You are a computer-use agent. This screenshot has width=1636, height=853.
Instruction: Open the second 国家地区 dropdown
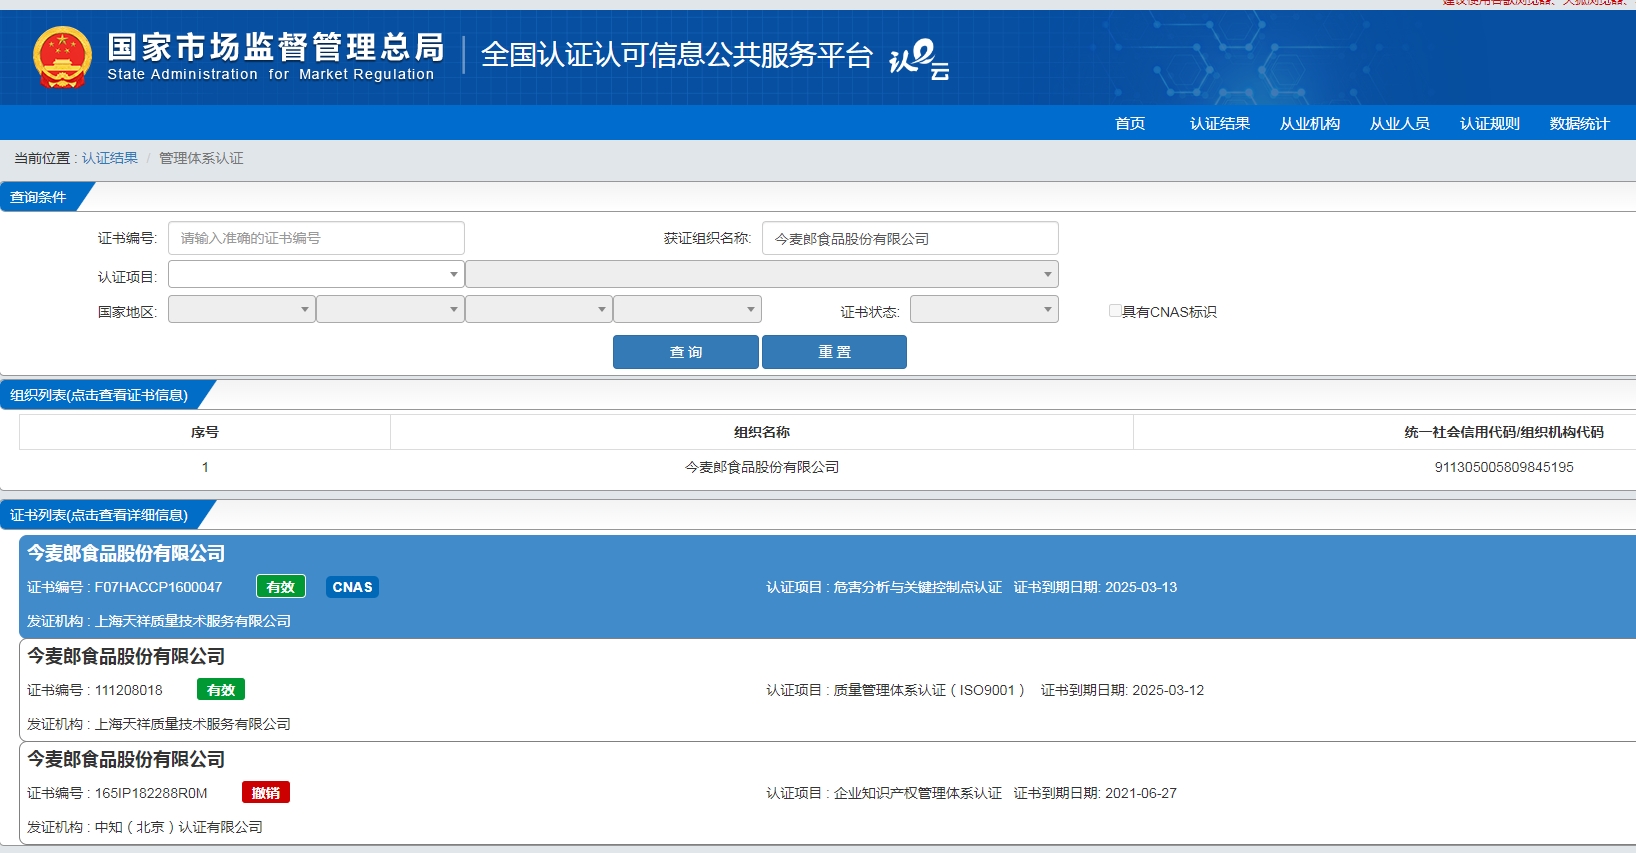(x=390, y=309)
